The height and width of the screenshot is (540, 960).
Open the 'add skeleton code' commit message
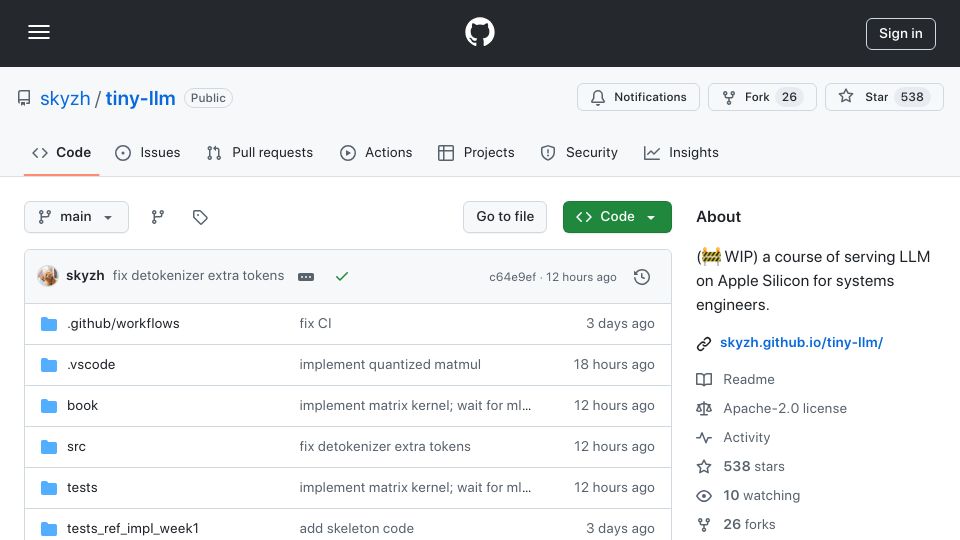point(356,528)
